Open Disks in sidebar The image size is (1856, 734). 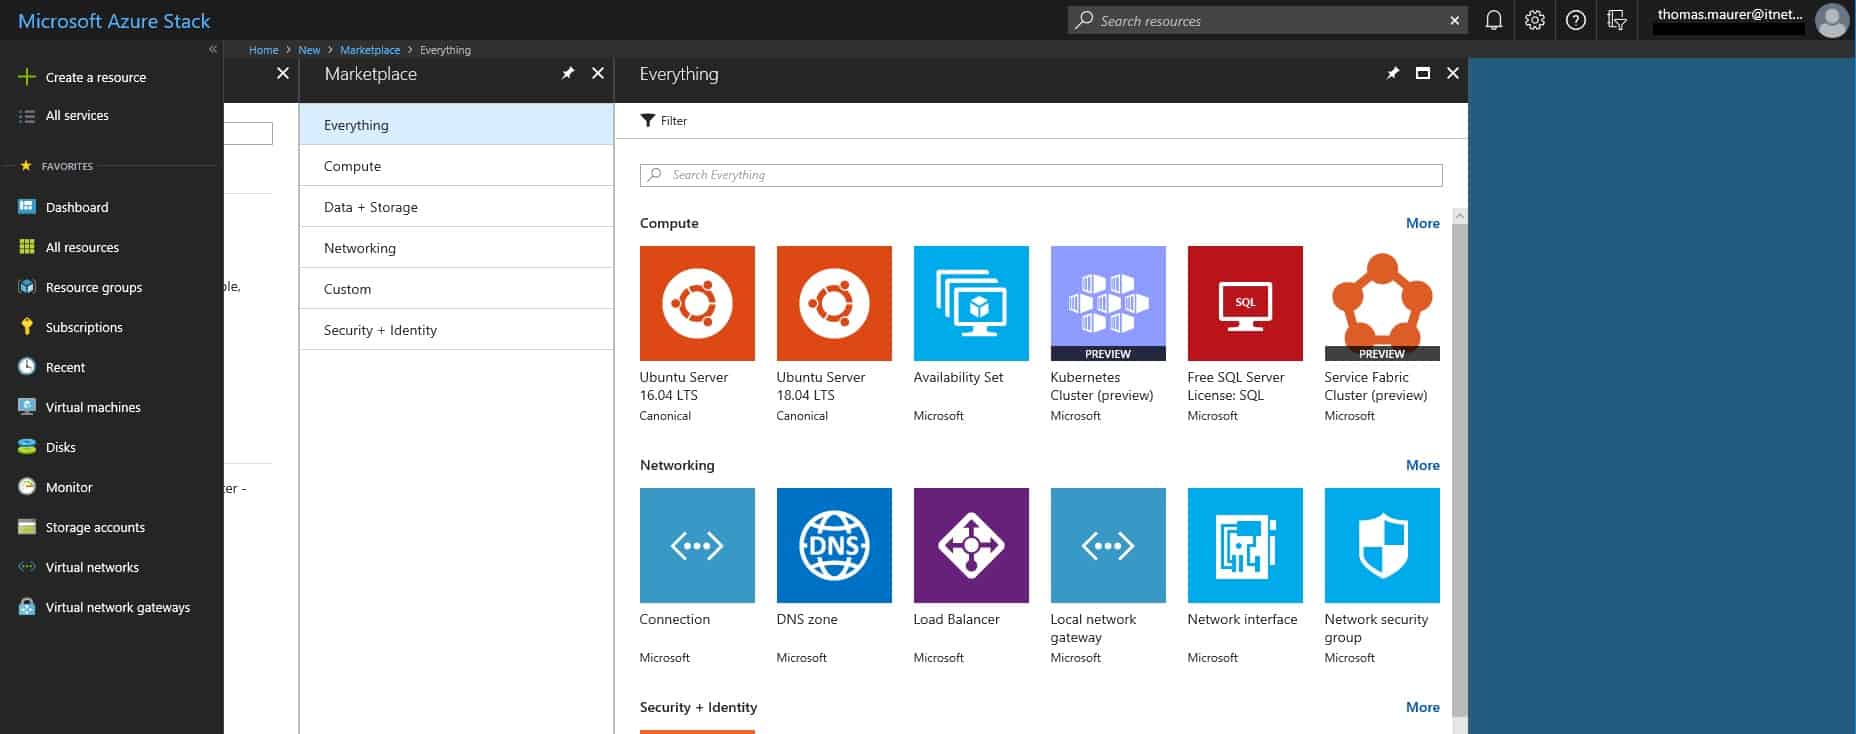pyautogui.click(x=60, y=447)
